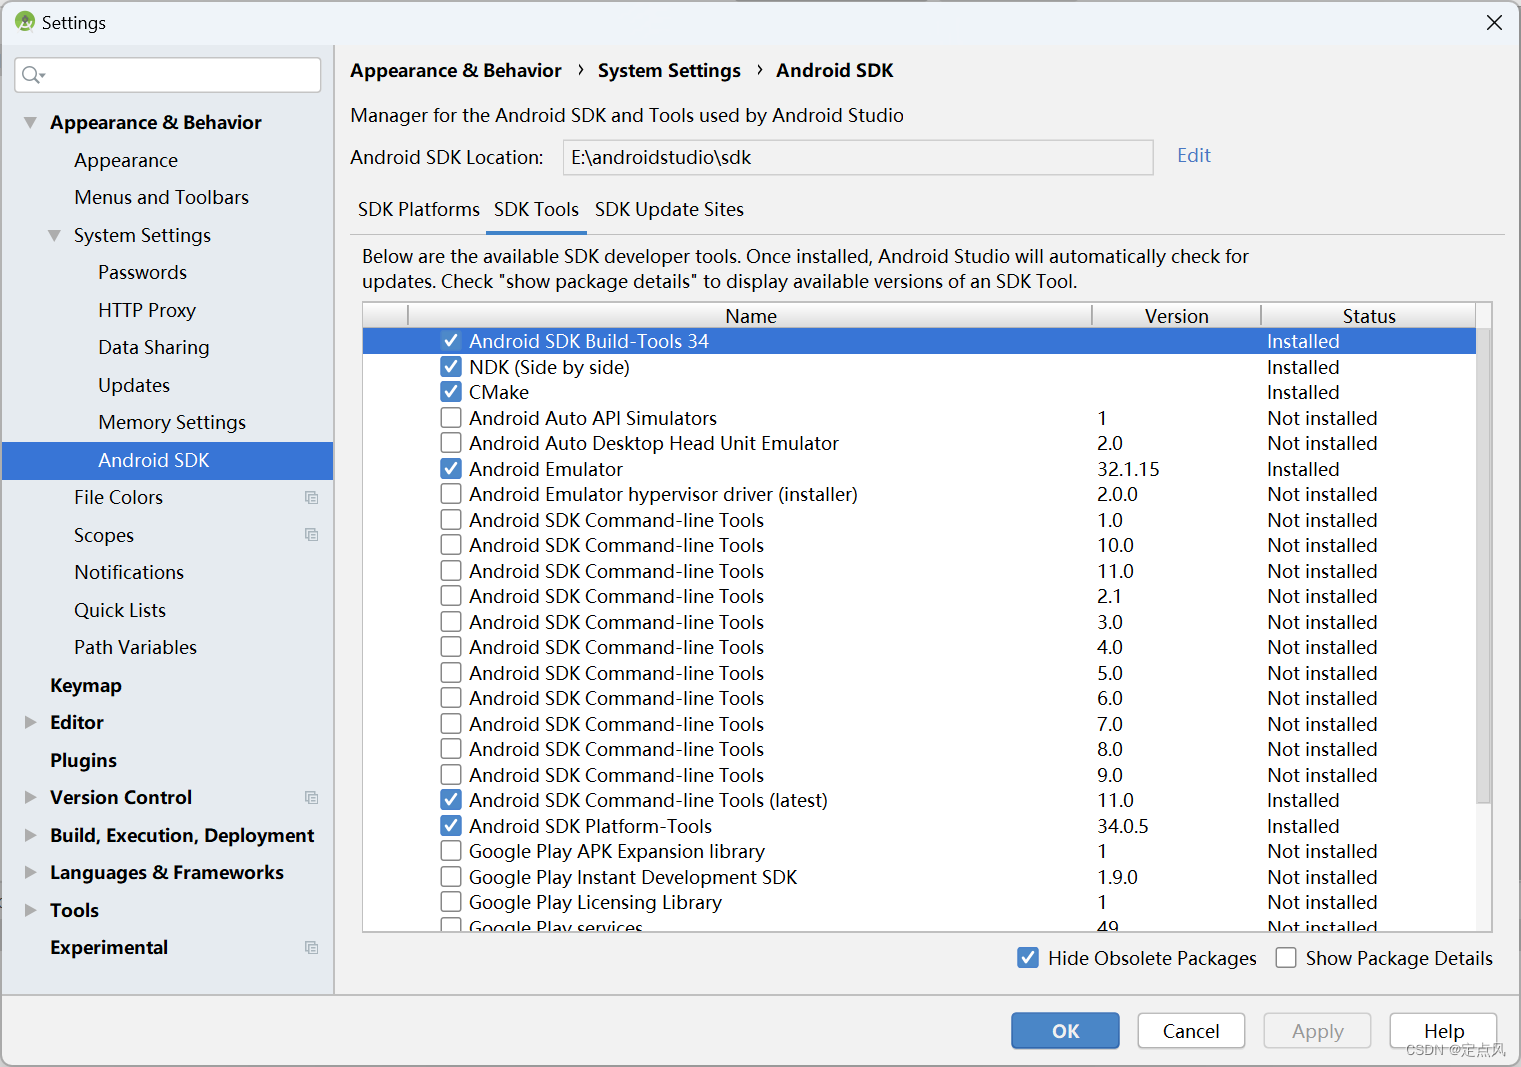Select Data Sharing in settings tree
This screenshot has height=1067, width=1521.
(154, 347)
